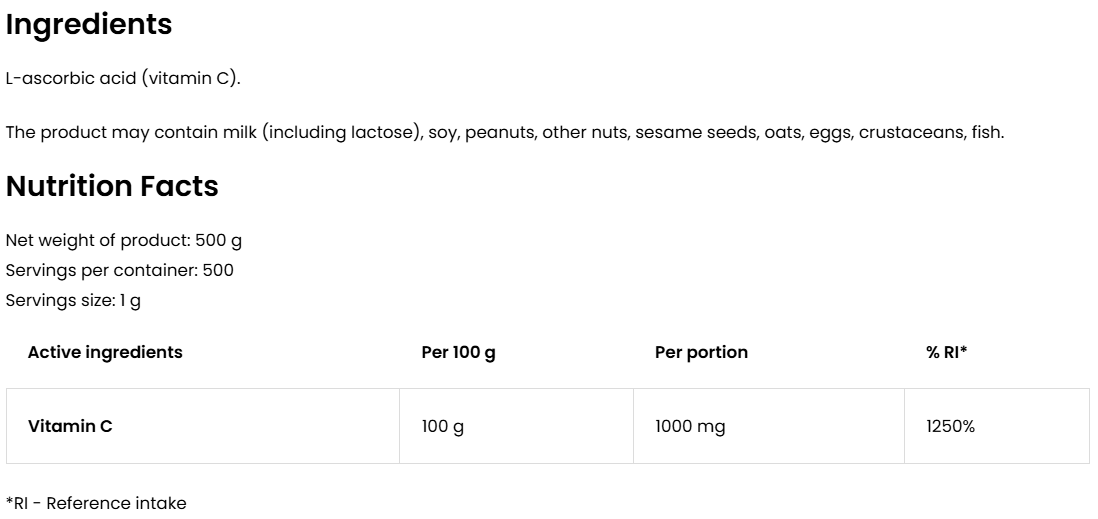Click the 1250% table cell
This screenshot has width=1098, height=519.
tap(950, 426)
